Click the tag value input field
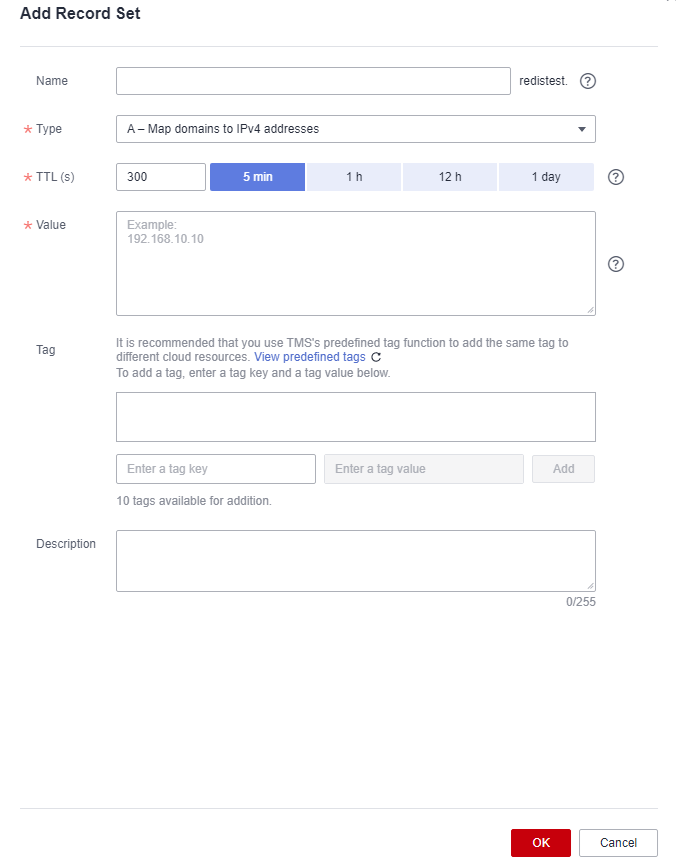 point(424,469)
